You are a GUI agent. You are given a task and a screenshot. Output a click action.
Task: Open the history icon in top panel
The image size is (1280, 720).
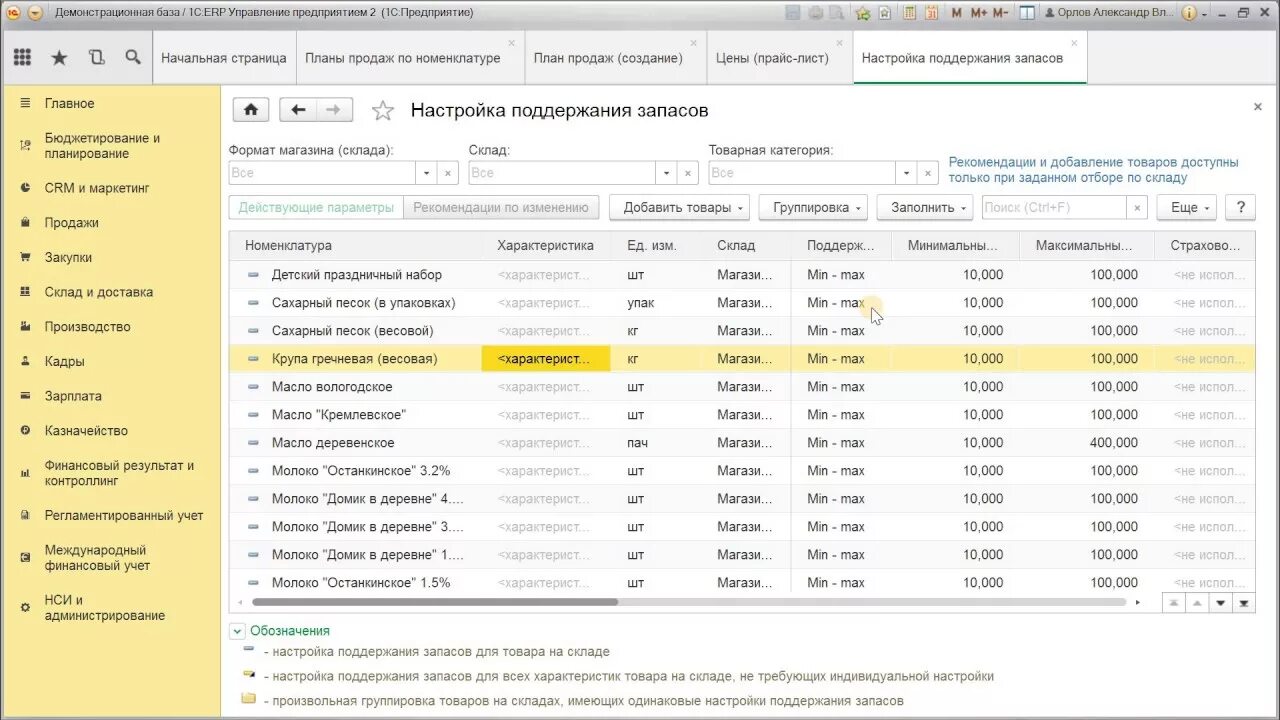[96, 58]
